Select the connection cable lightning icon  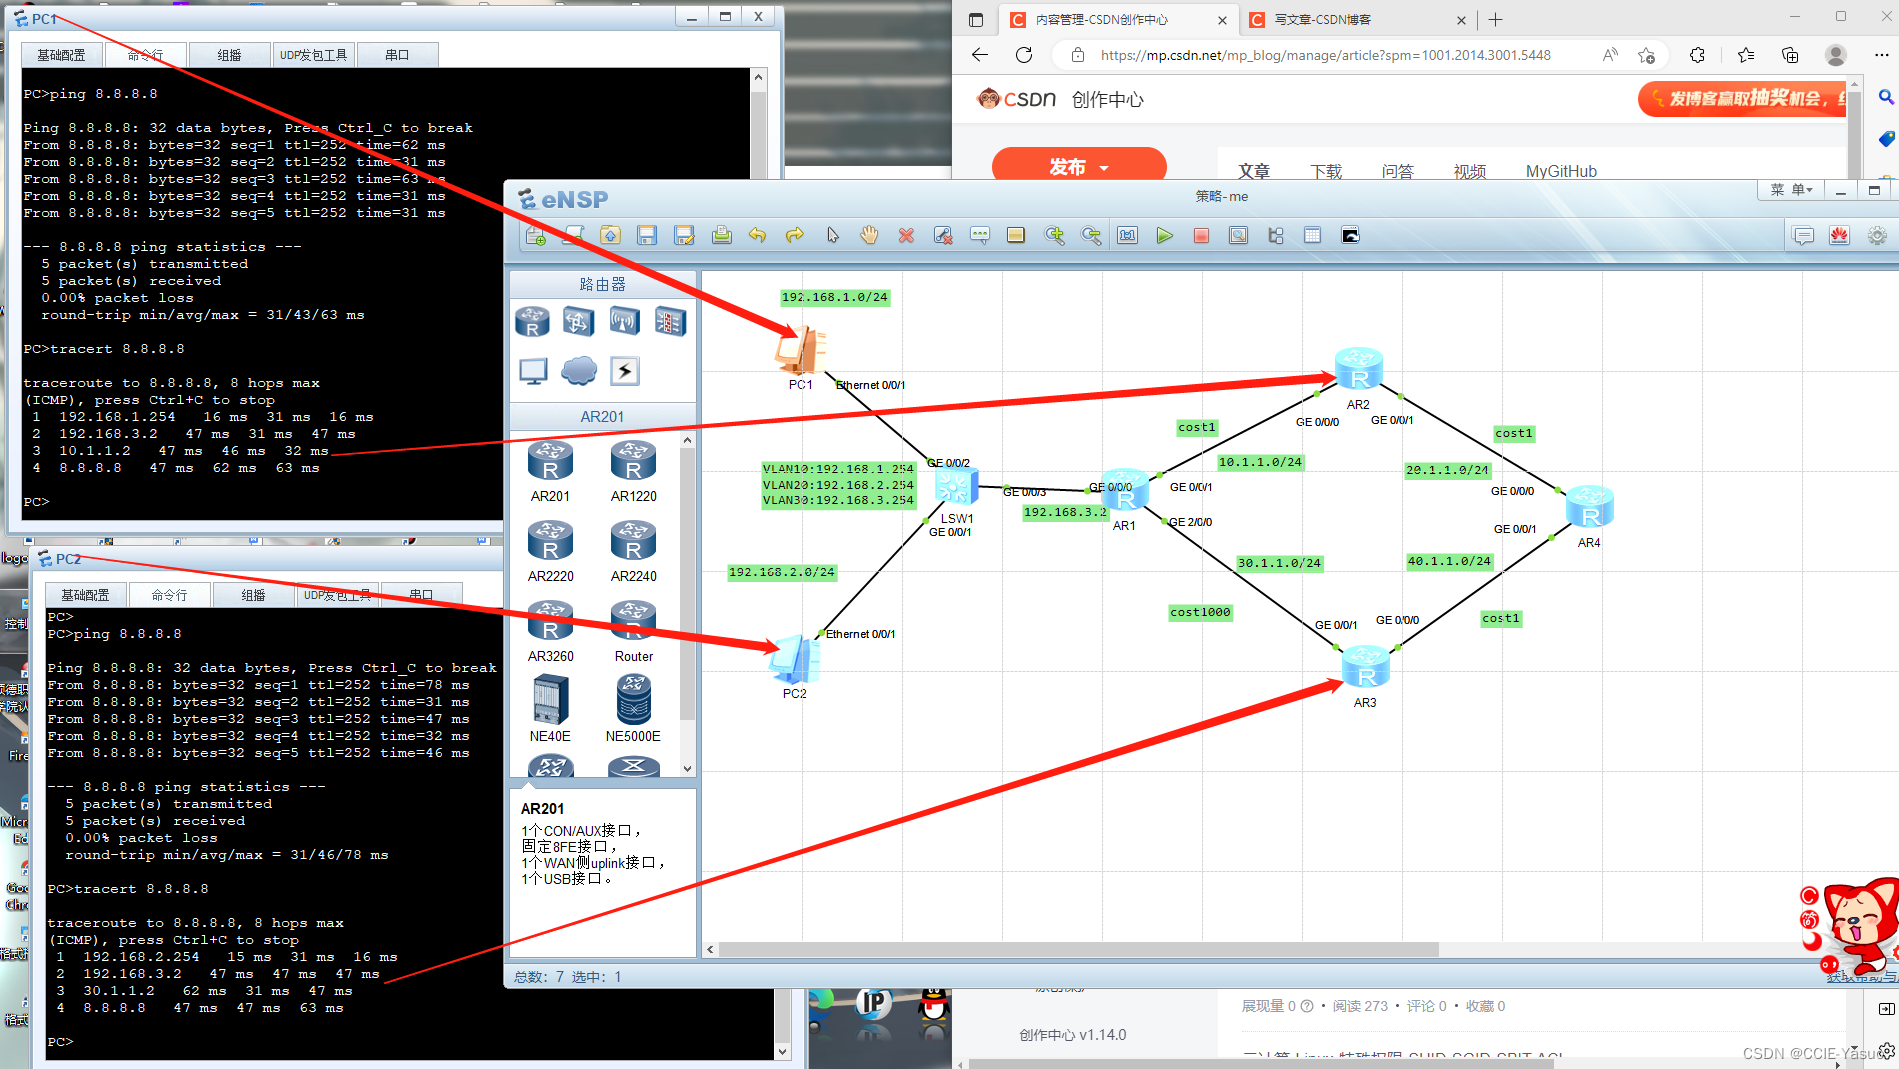coord(625,371)
